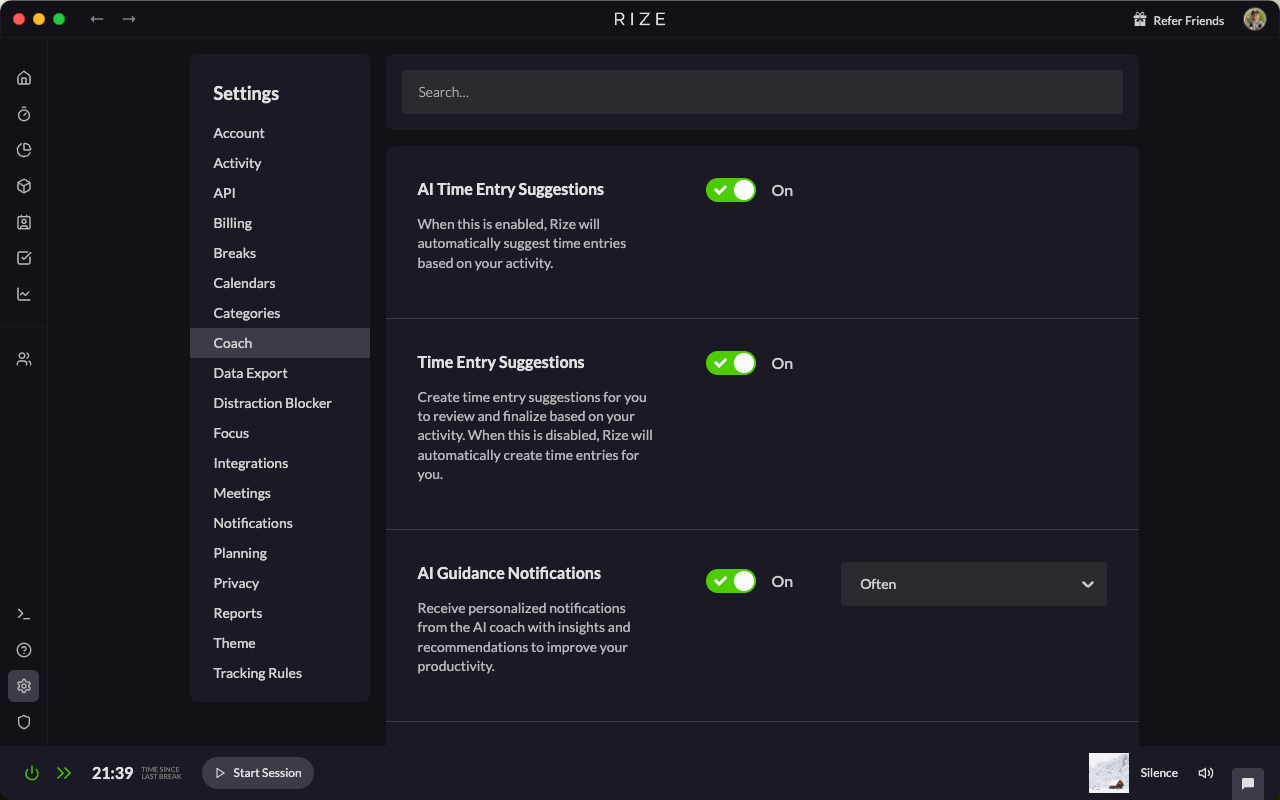The image size is (1280, 800).
Task: Go to Focus settings
Action: pyautogui.click(x=280, y=433)
